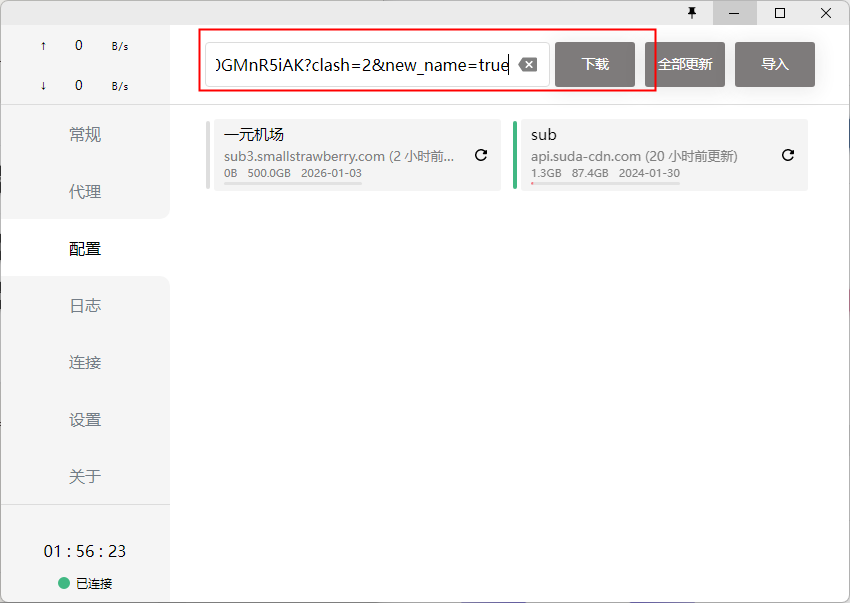
Task: Focus the subscription URL input field
Action: pos(360,65)
